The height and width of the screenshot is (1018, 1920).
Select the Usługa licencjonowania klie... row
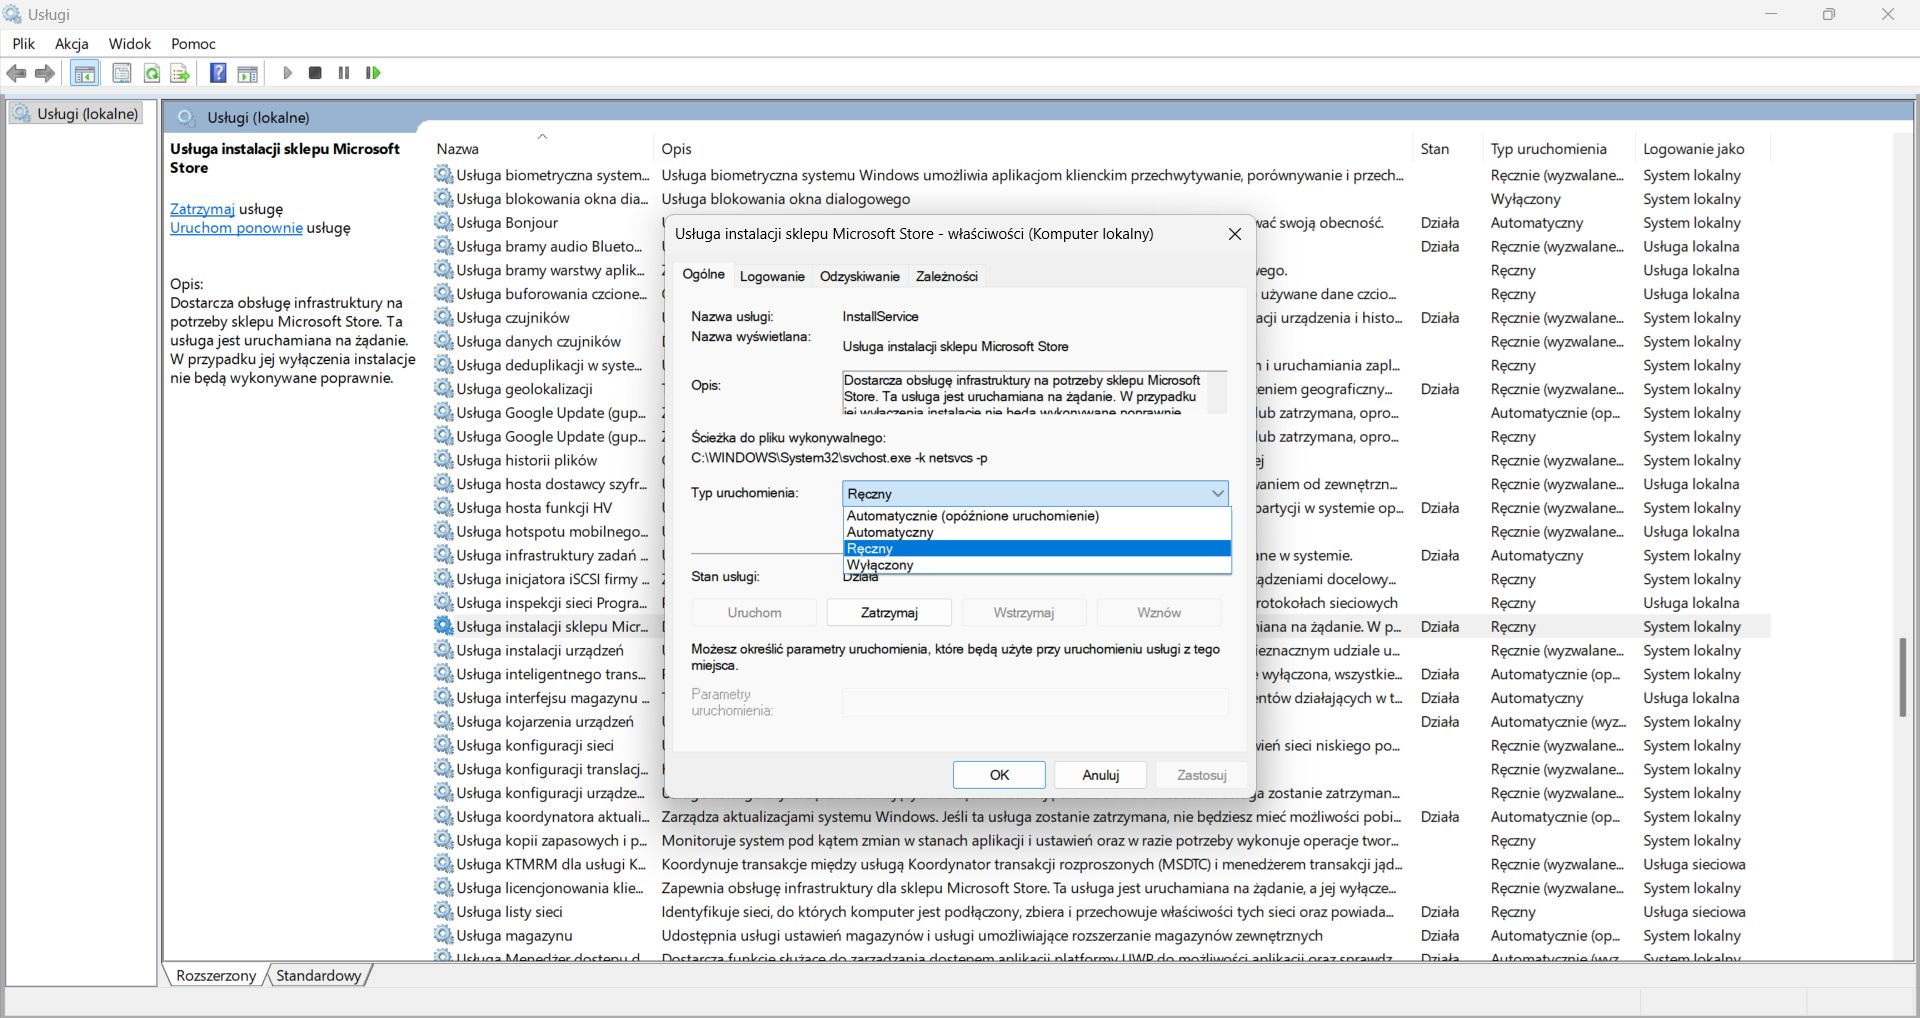[x=1101, y=888]
